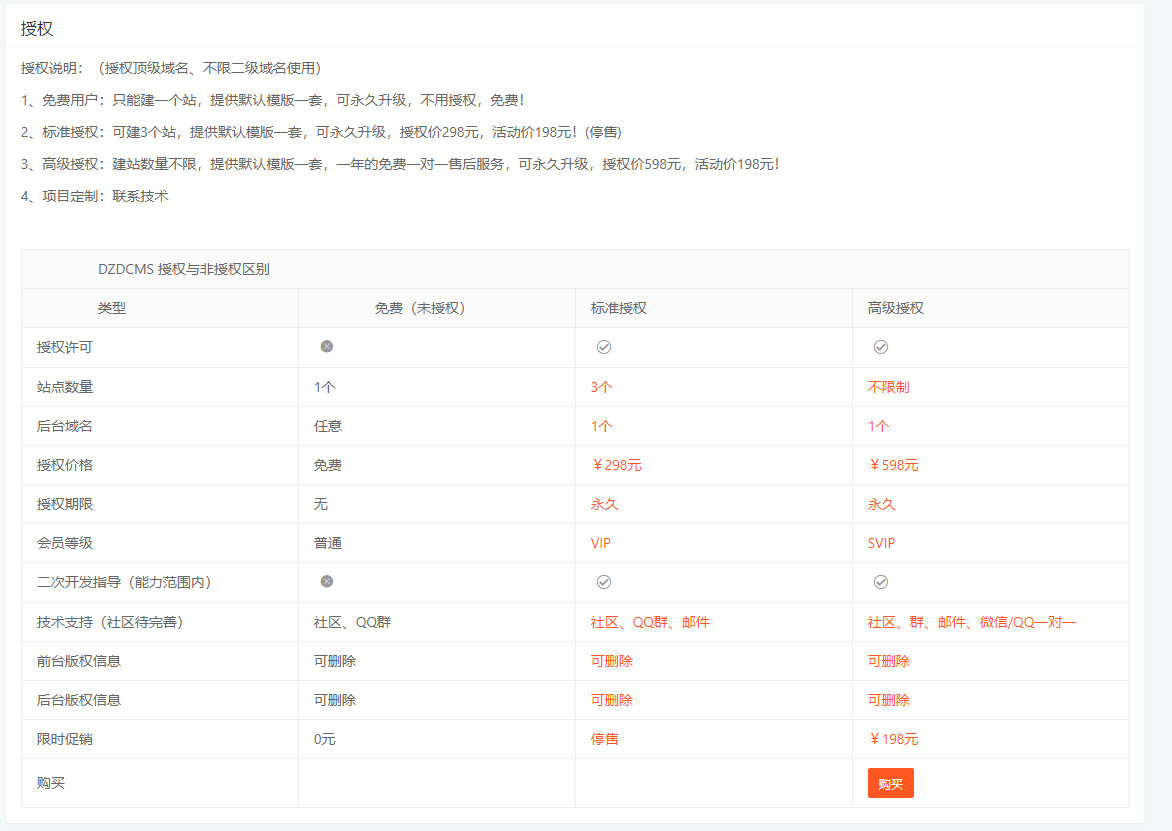Click the 二次开发指导（能力范围内） row label
Image resolution: width=1172 pixels, height=831 pixels.
click(124, 582)
